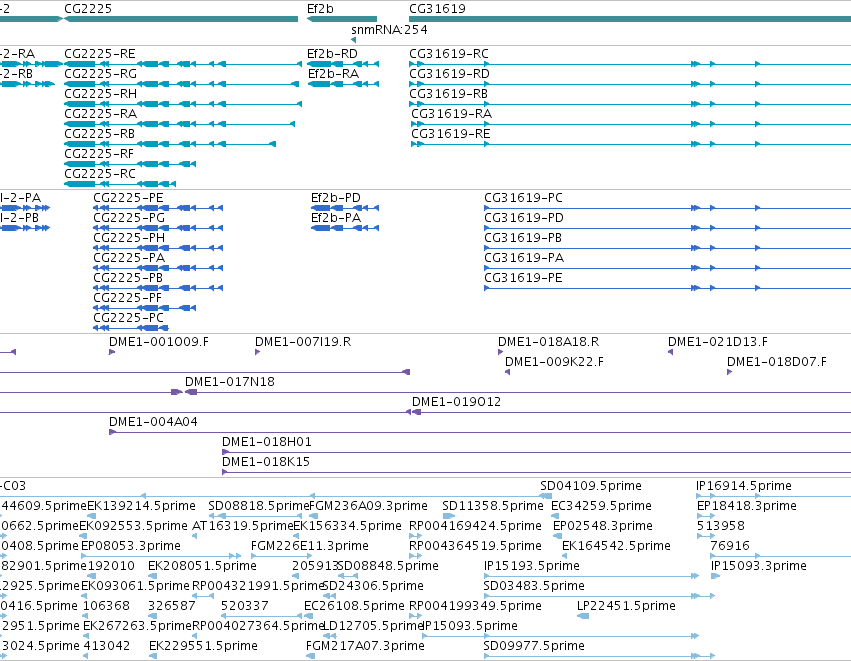Click protein CG2225-PB label
Screen dimensions: 851x661
(128, 278)
